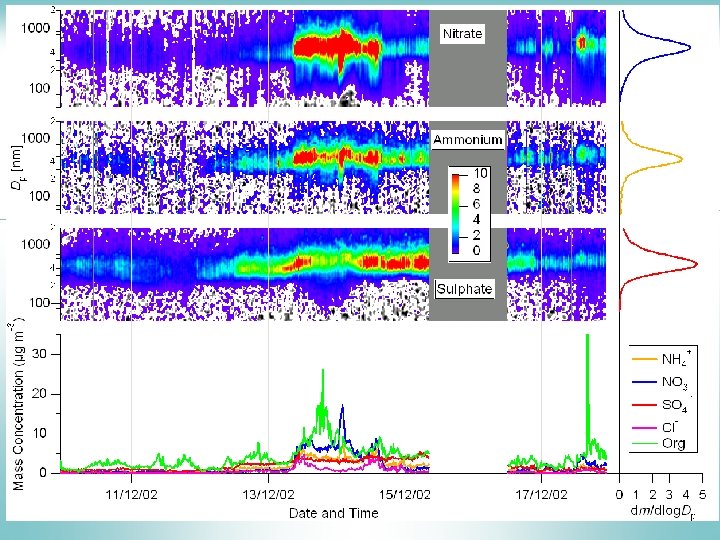This screenshot has height=540, width=720.
Task: Click the magenta Cl- legend line
Action: [644, 428]
